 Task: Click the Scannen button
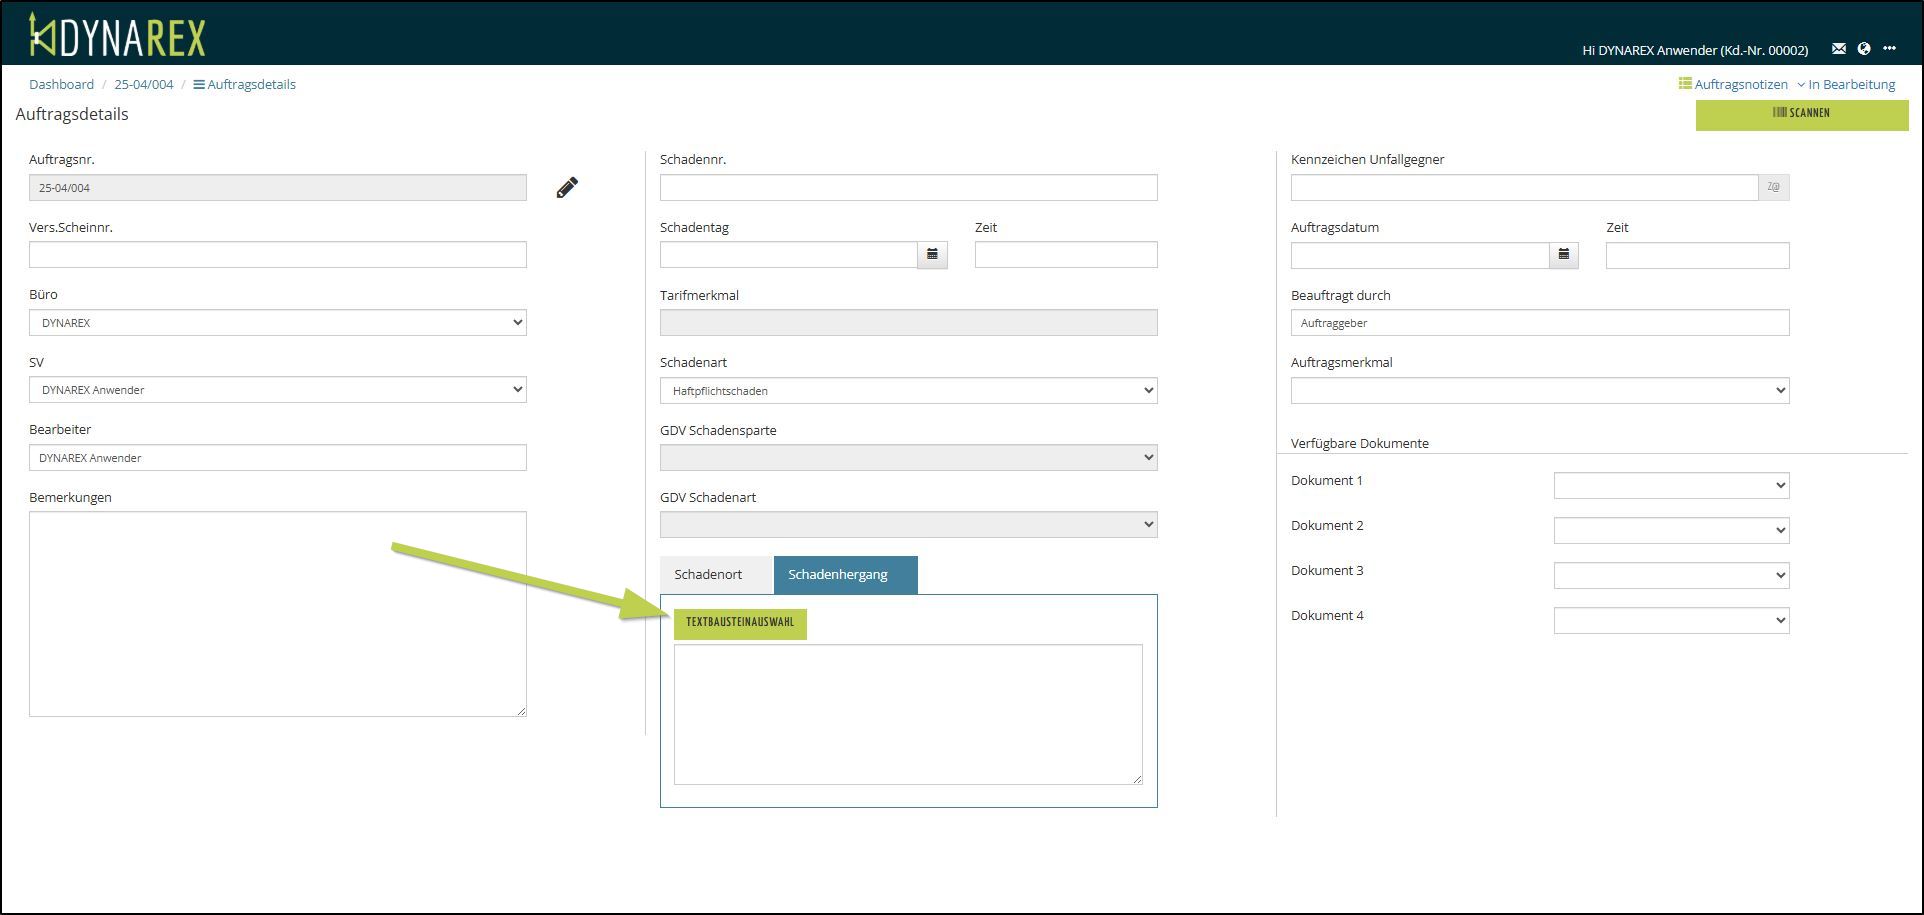pyautogui.click(x=1801, y=114)
